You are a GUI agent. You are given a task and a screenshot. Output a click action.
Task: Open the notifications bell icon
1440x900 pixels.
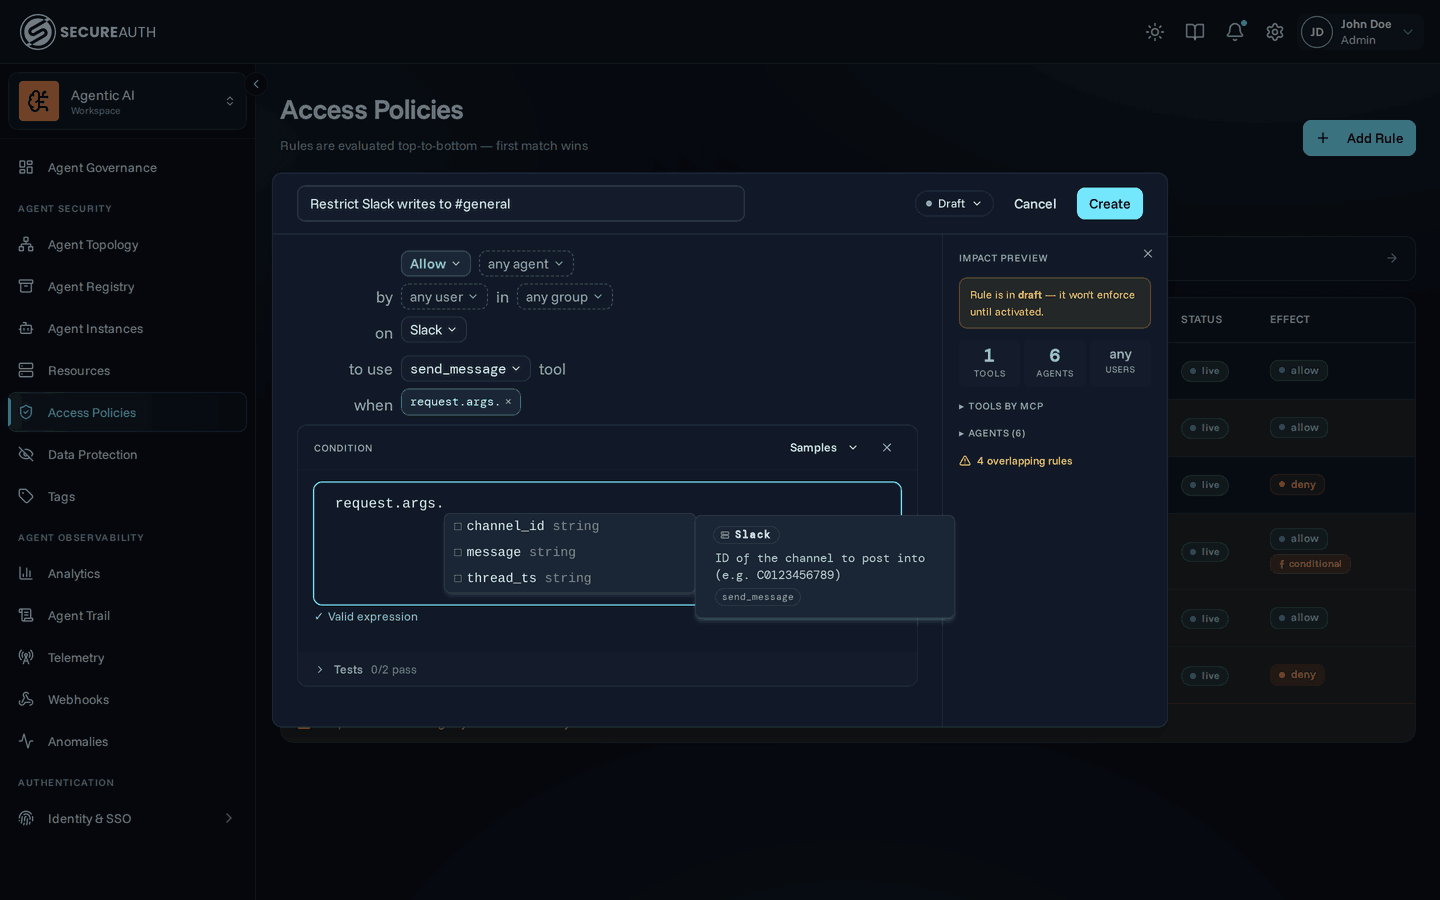(1235, 32)
